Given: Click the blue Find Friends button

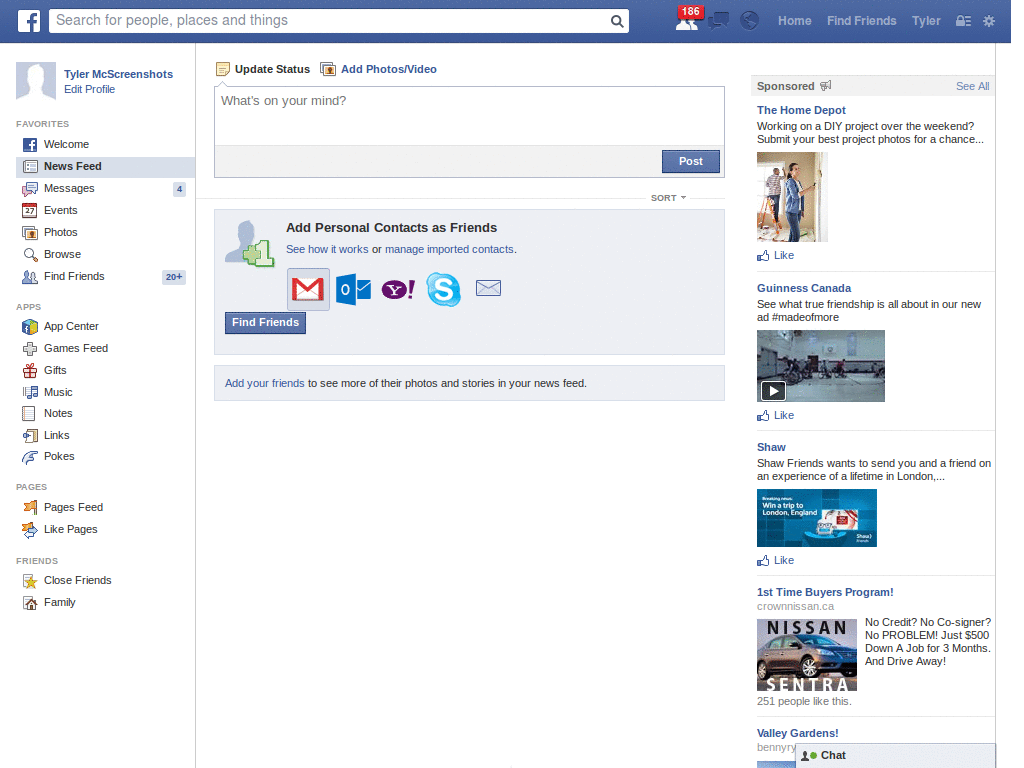Looking at the screenshot, I should (x=265, y=323).
